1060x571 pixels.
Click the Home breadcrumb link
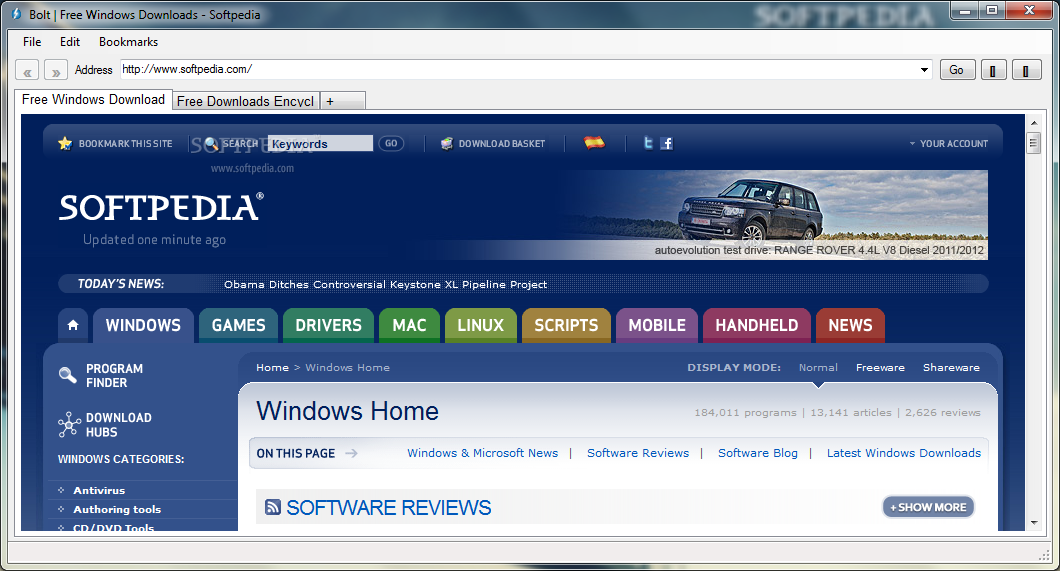pyautogui.click(x=272, y=368)
